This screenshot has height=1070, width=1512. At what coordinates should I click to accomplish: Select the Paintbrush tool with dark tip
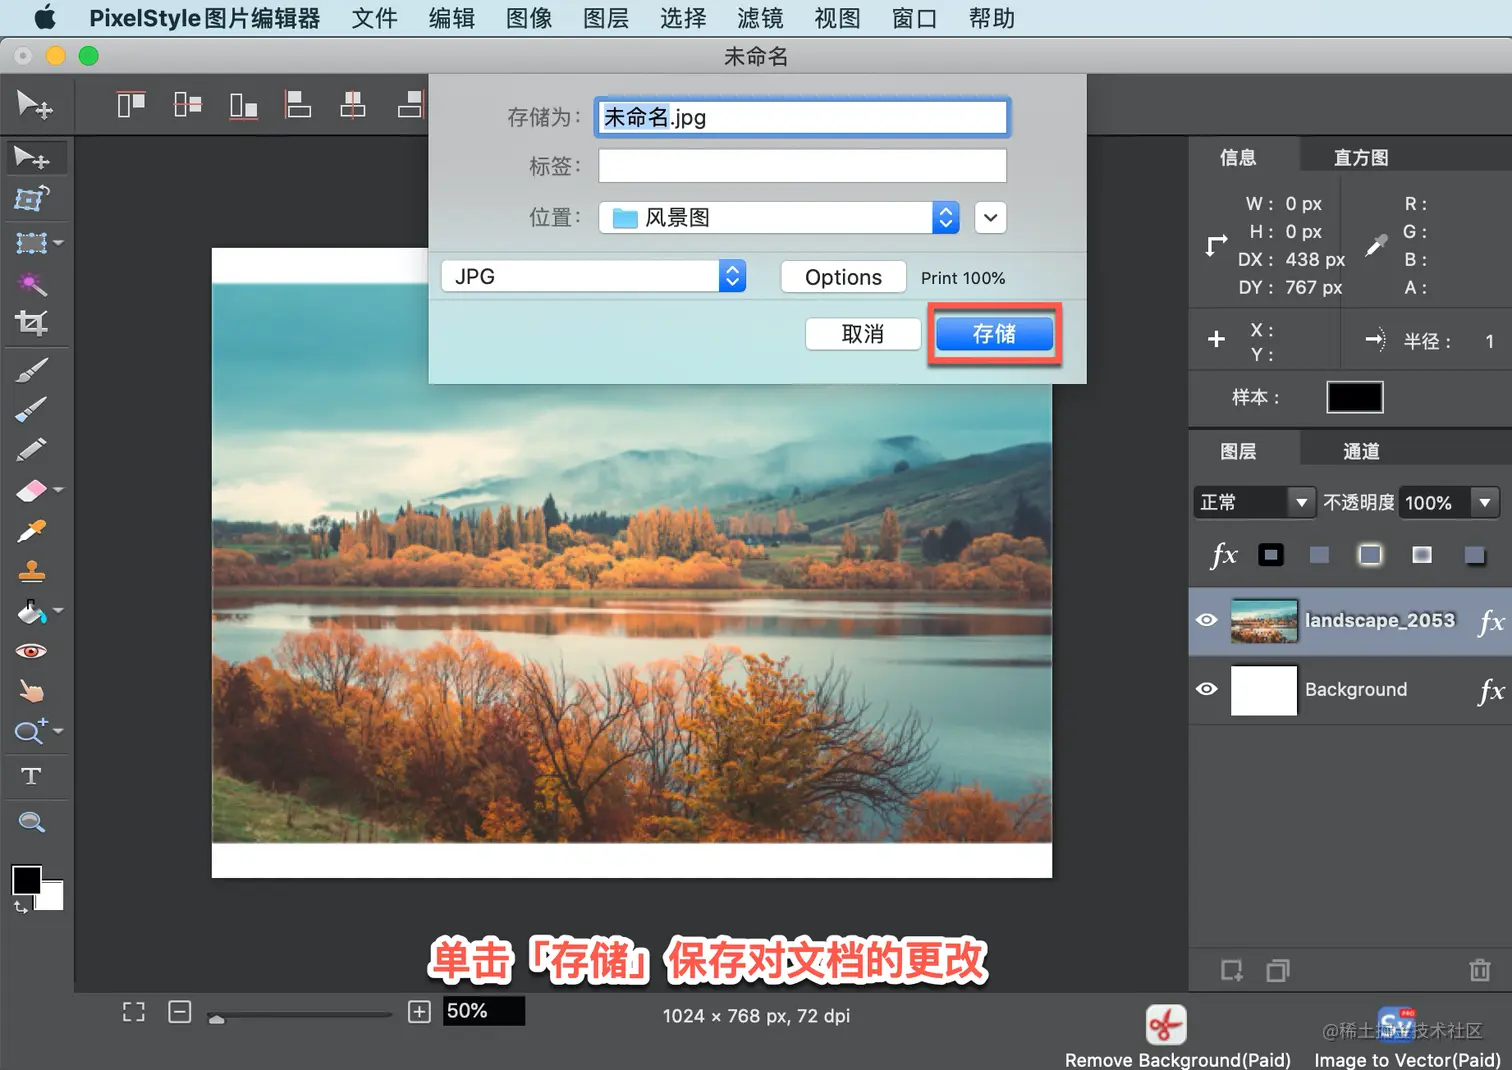tap(31, 371)
